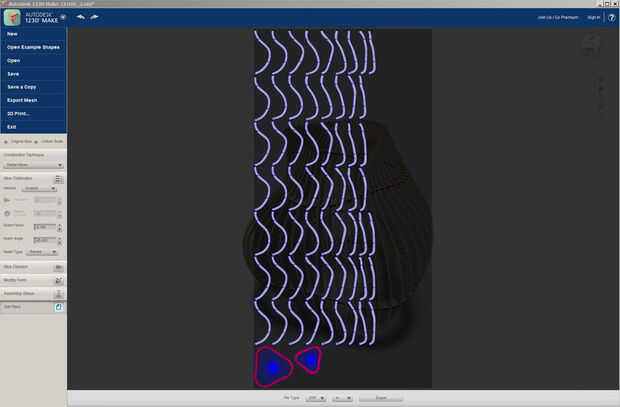620x407 pixels.
Task: Click the Export button in bottom bar
Action: pyautogui.click(x=381, y=398)
